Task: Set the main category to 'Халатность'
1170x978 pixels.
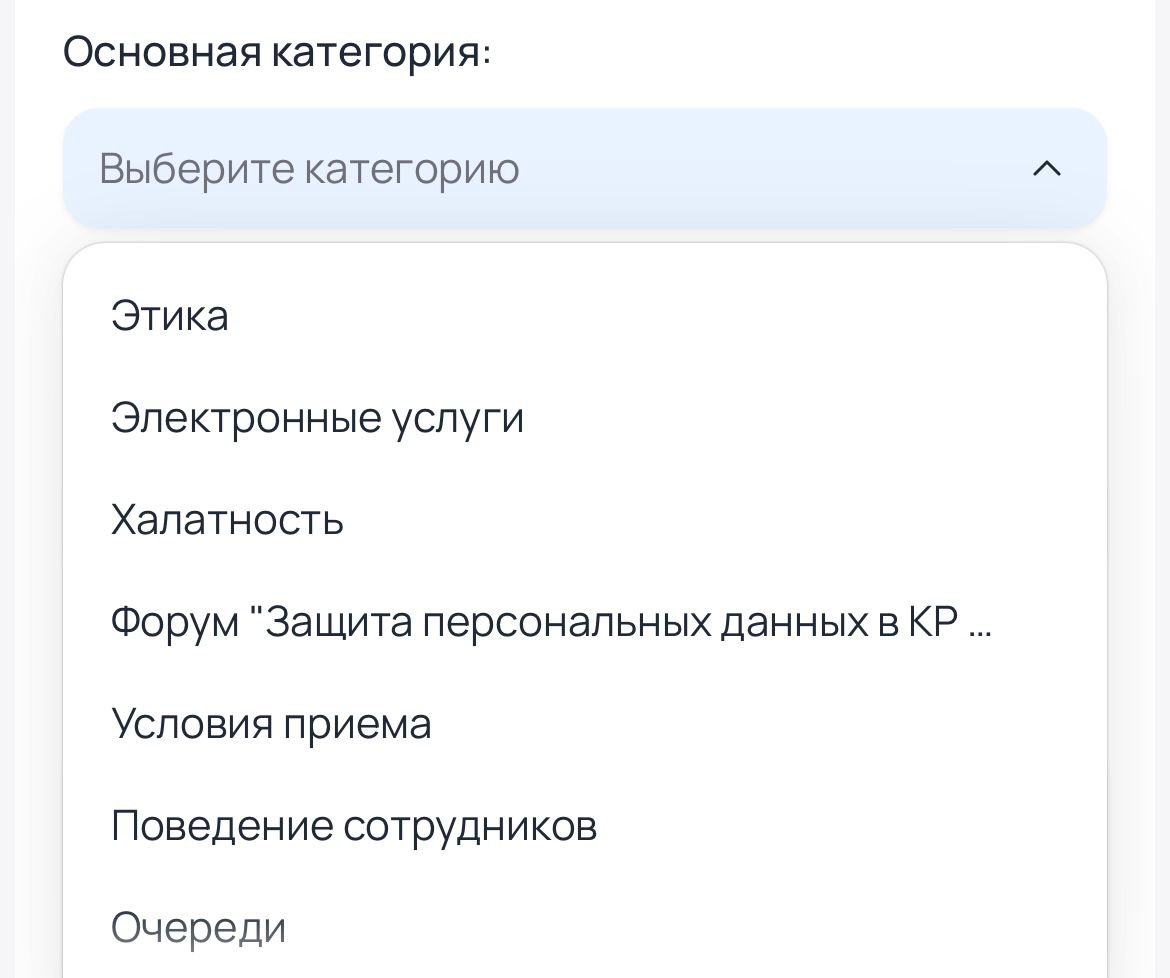Action: (227, 520)
